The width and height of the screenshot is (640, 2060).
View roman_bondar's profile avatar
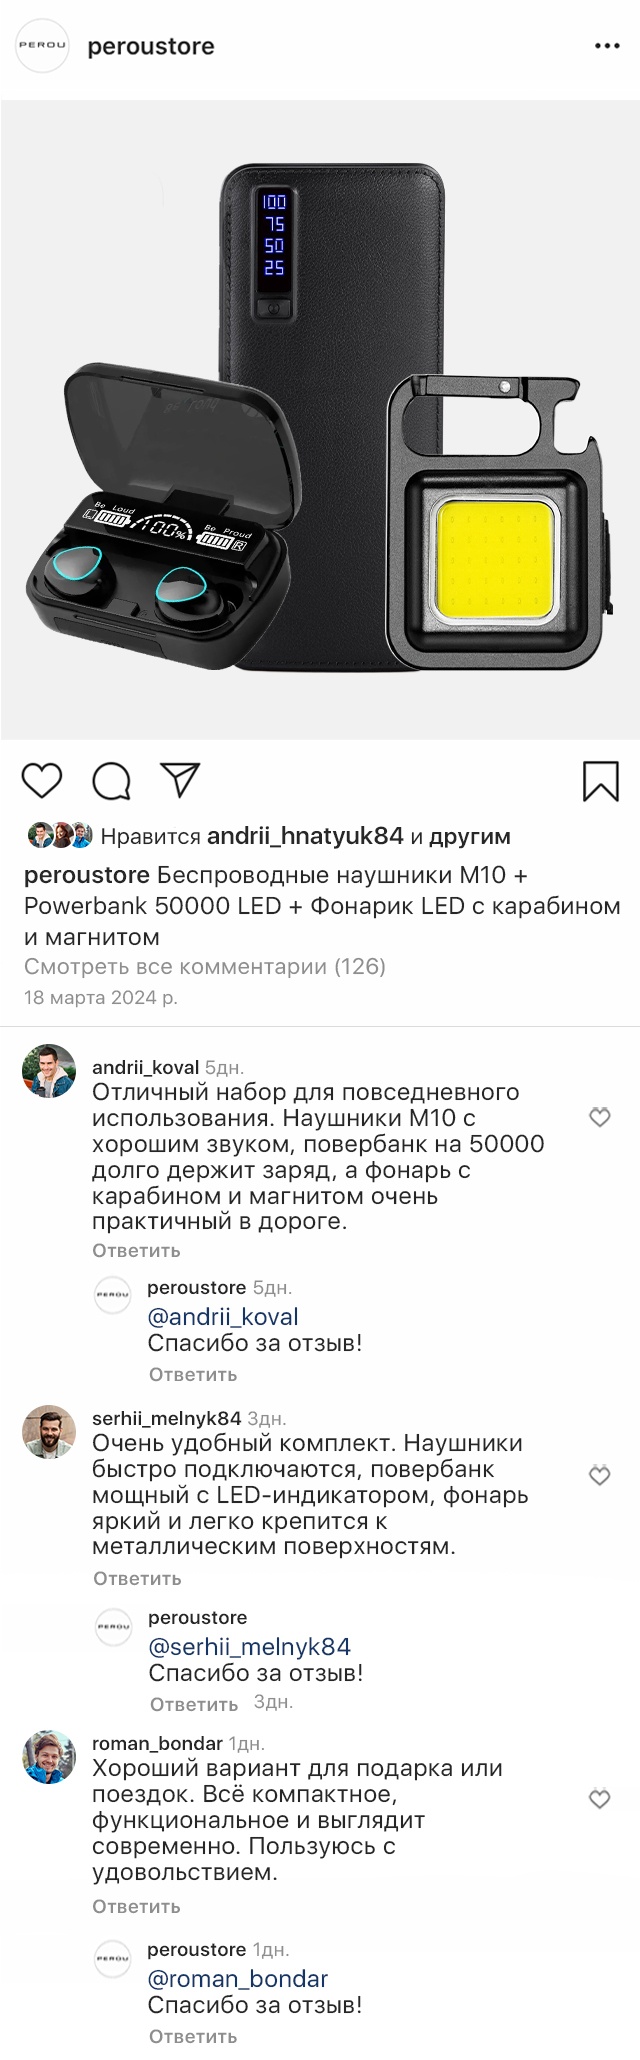pos(49,1757)
